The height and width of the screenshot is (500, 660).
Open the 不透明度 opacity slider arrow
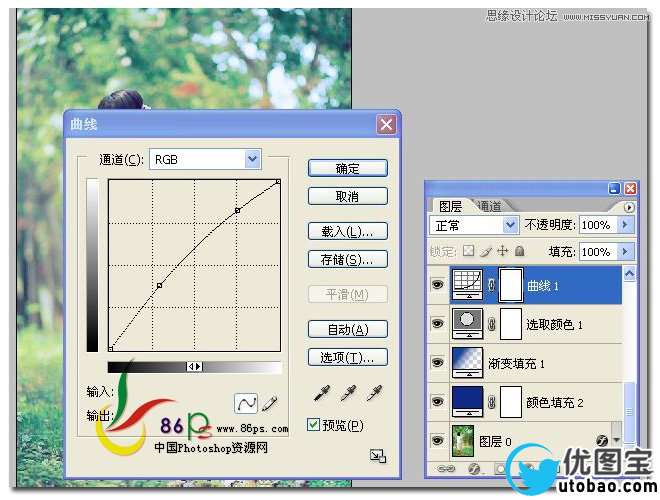pyautogui.click(x=625, y=225)
